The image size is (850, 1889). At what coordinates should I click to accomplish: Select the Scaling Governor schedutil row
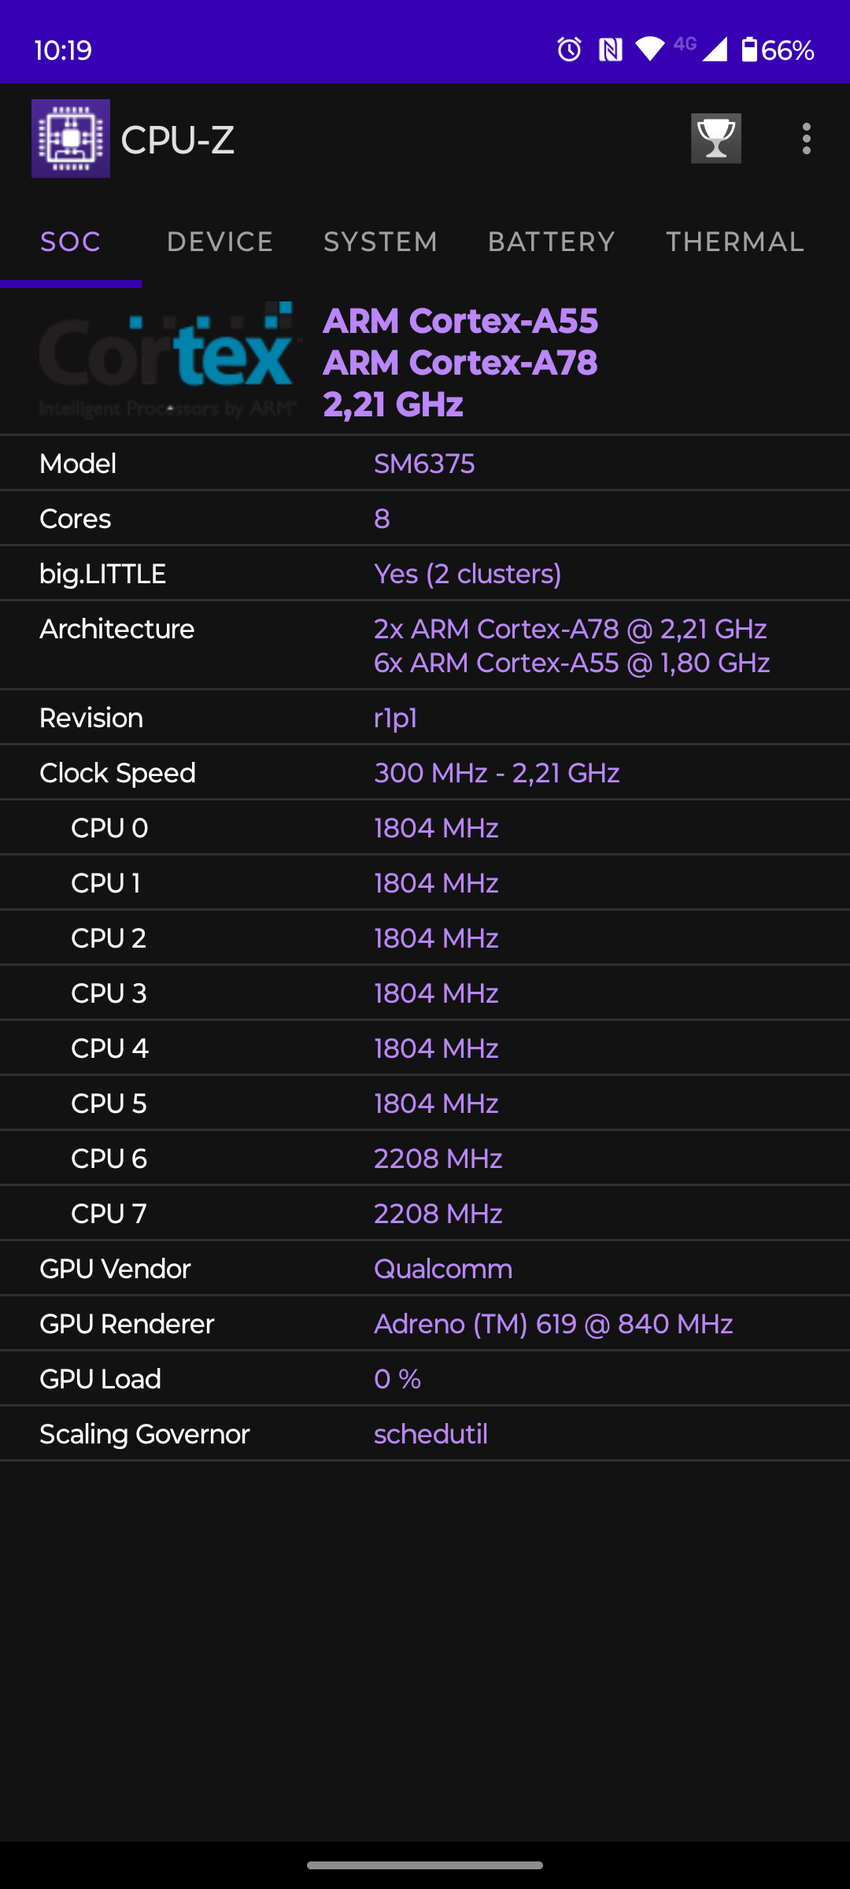click(x=425, y=1434)
